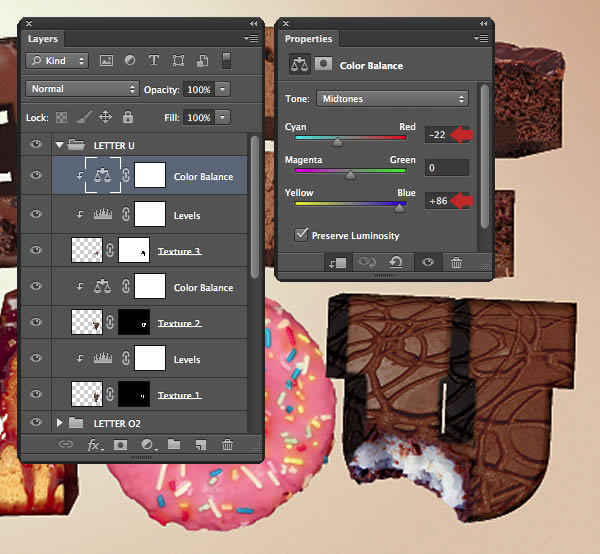Select Texture 3 layer thumbnail
600x554 pixels.
87,250
